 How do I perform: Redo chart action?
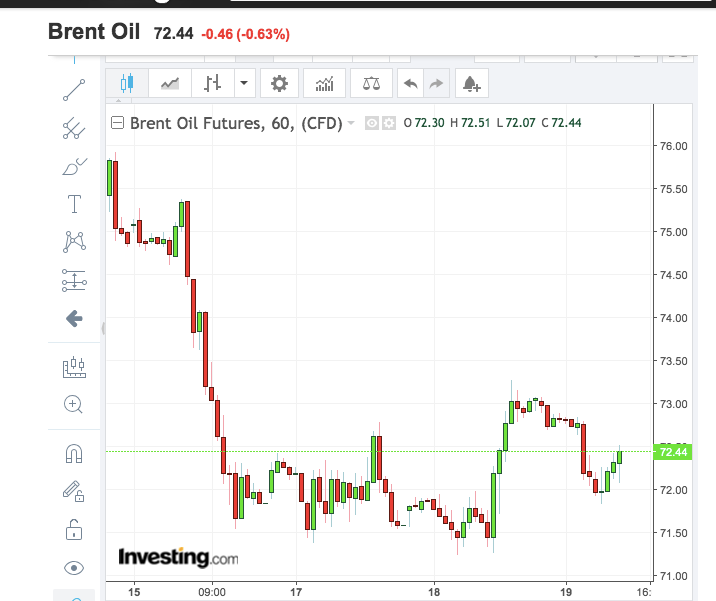tap(437, 84)
